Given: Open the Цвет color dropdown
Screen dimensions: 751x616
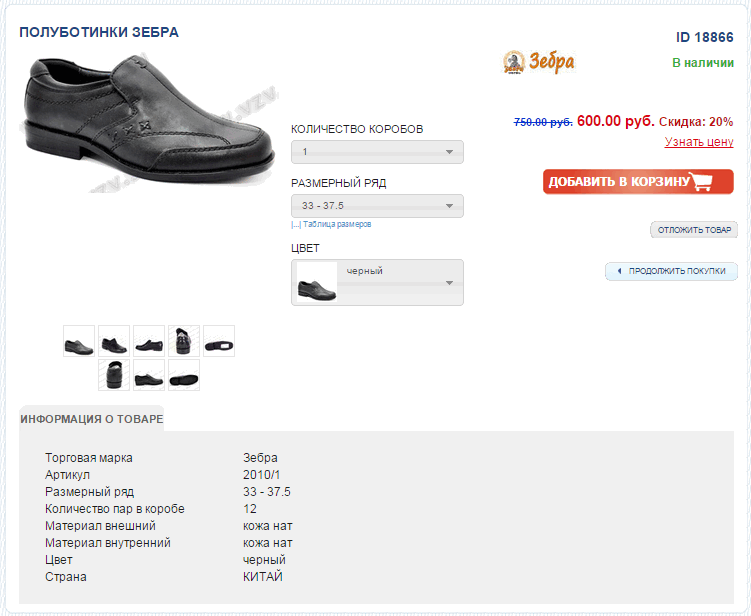Looking at the screenshot, I should point(377,283).
